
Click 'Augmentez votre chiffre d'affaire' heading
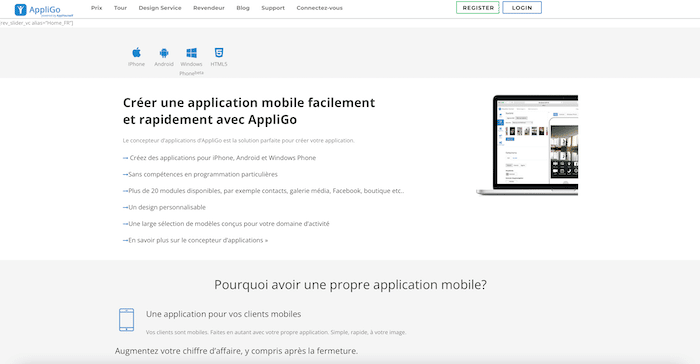tap(236, 351)
